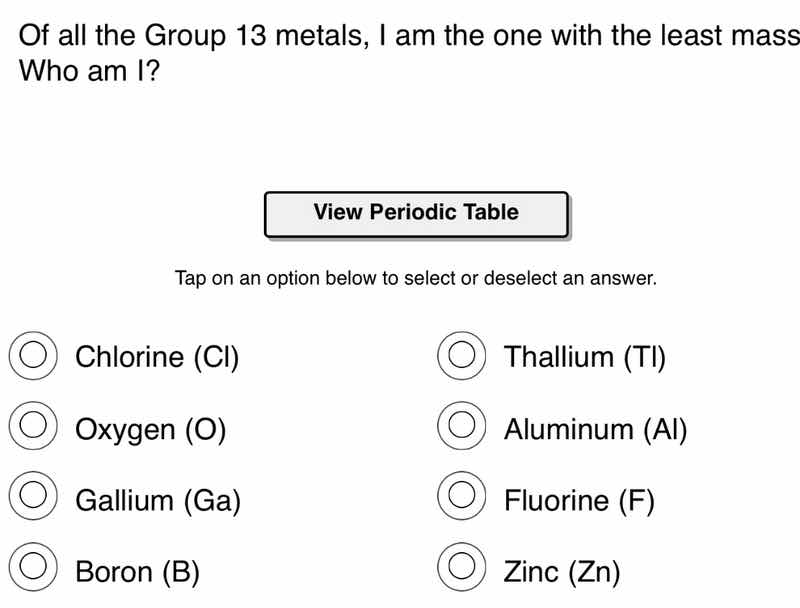Open the View Periodic Table button
800x608 pixels.
click(416, 212)
